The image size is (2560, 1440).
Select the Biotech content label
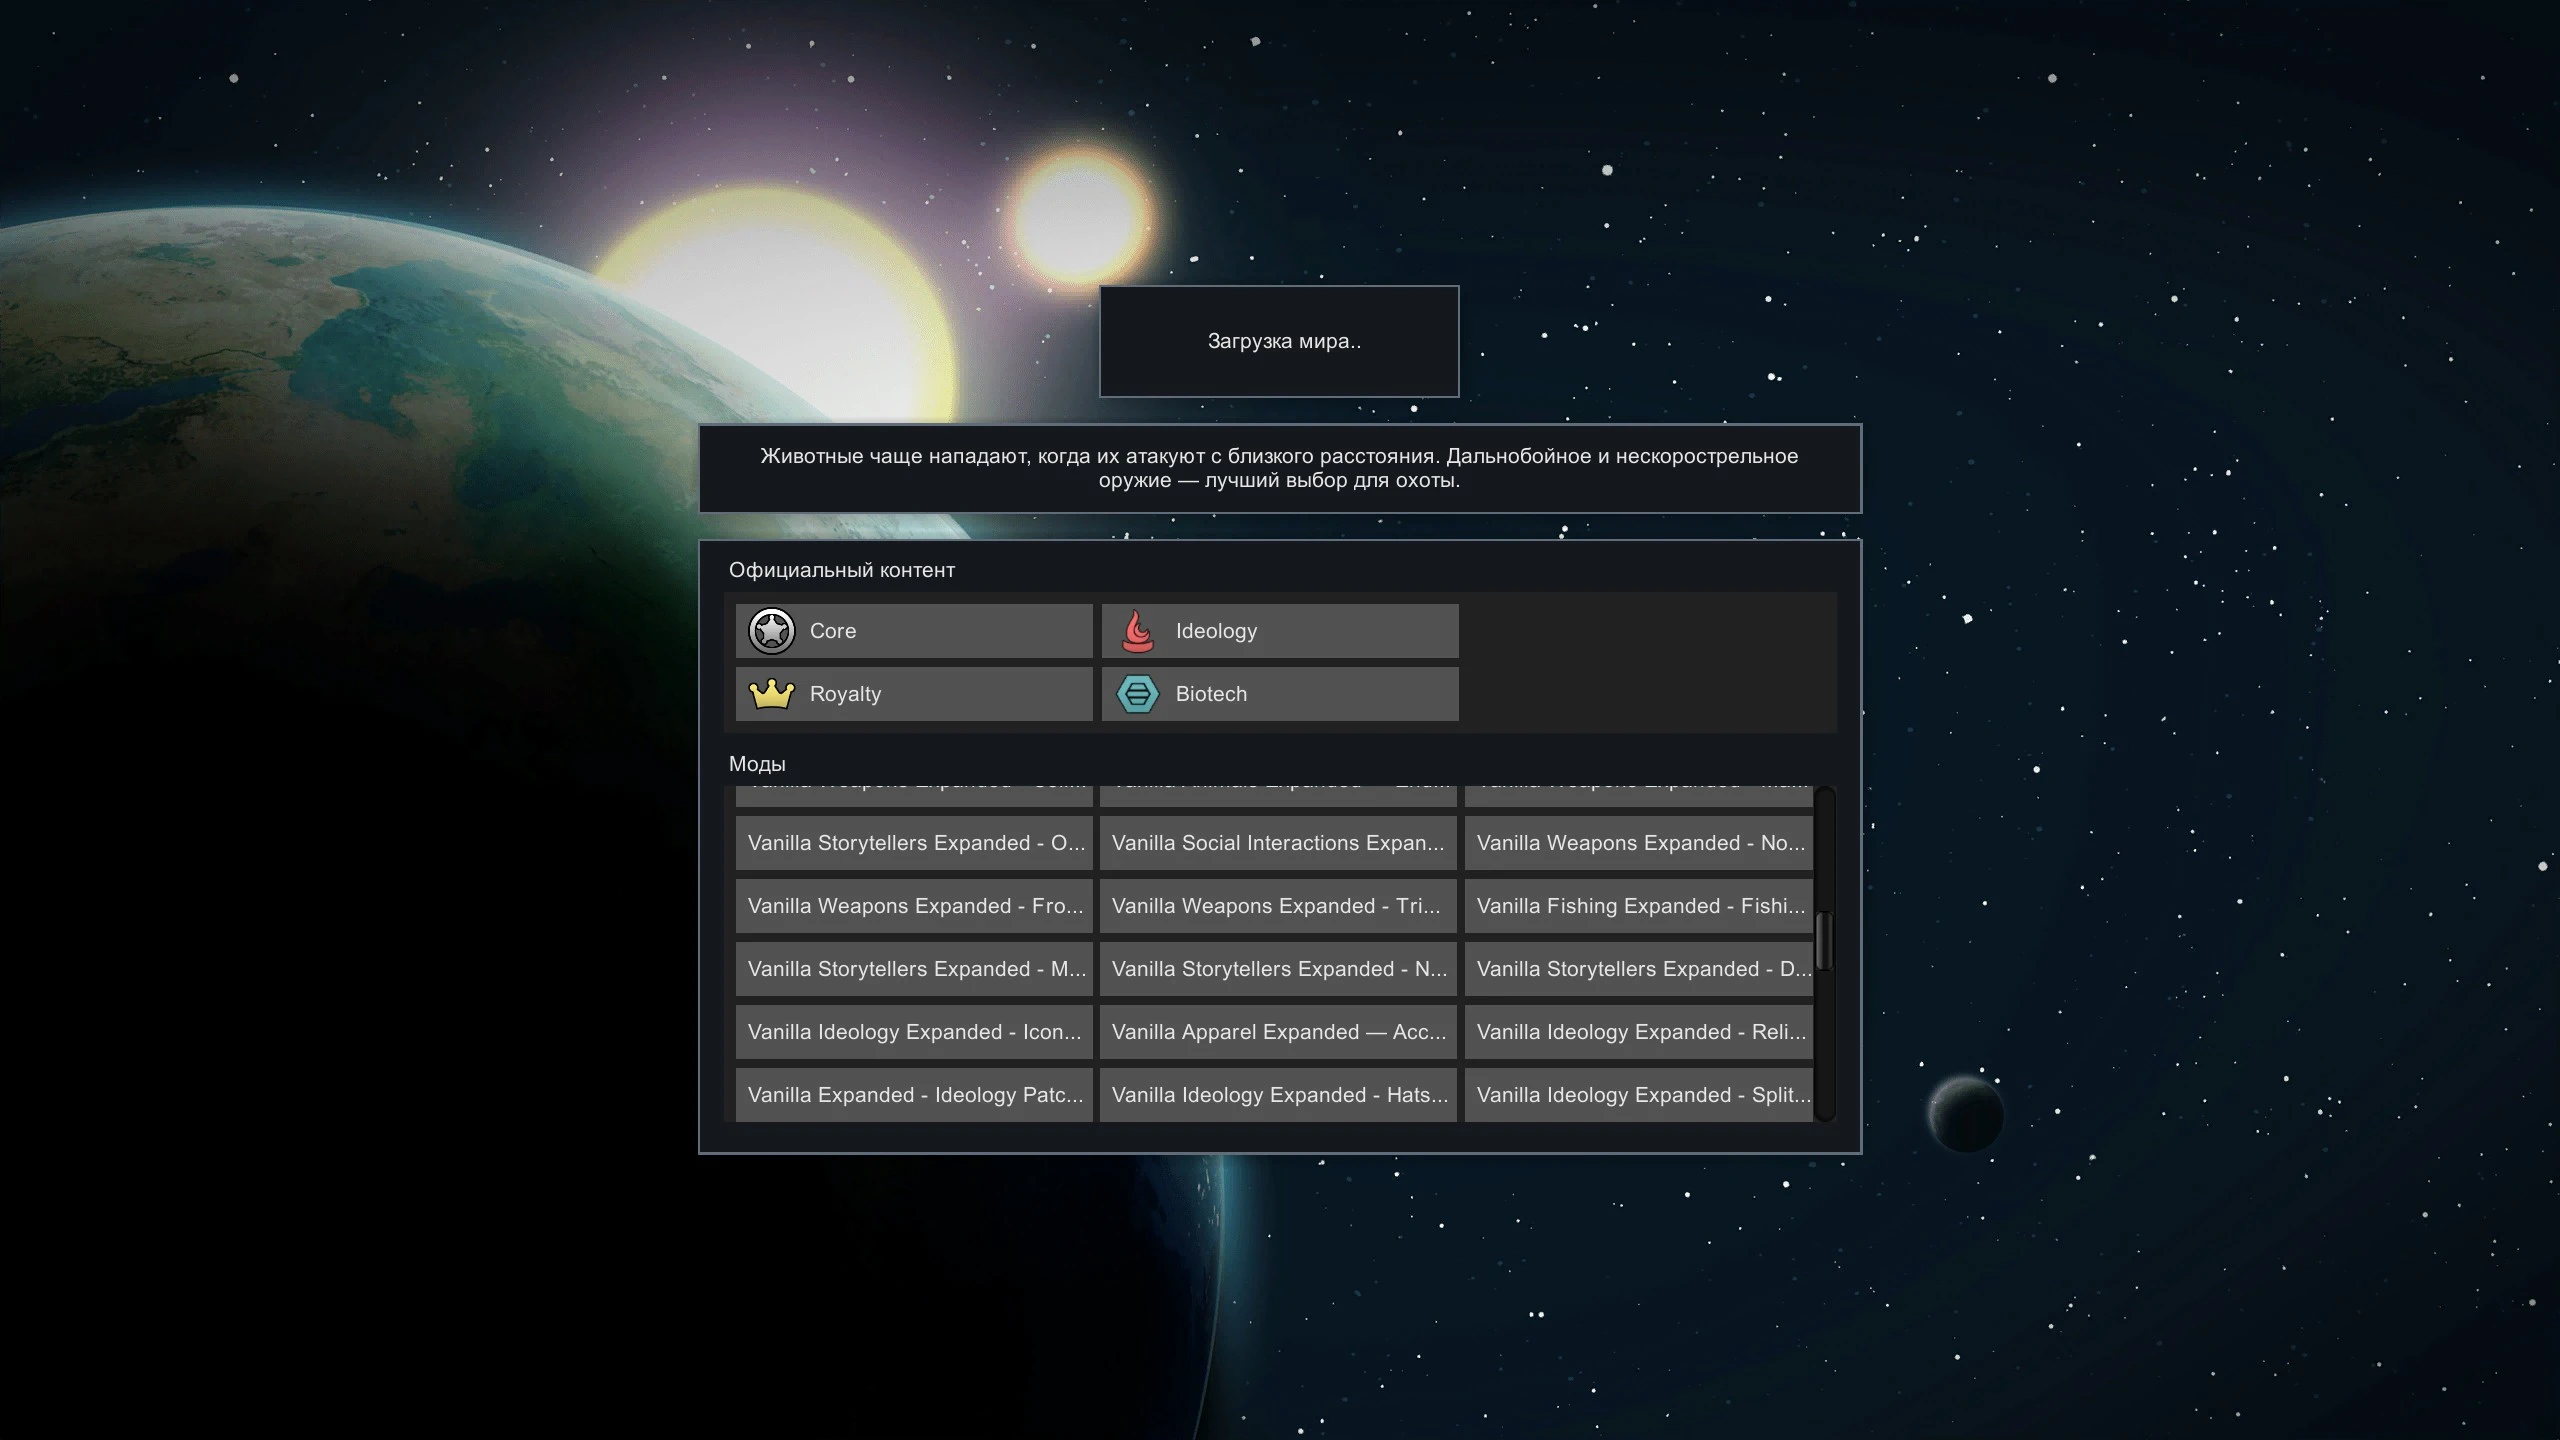point(1211,694)
